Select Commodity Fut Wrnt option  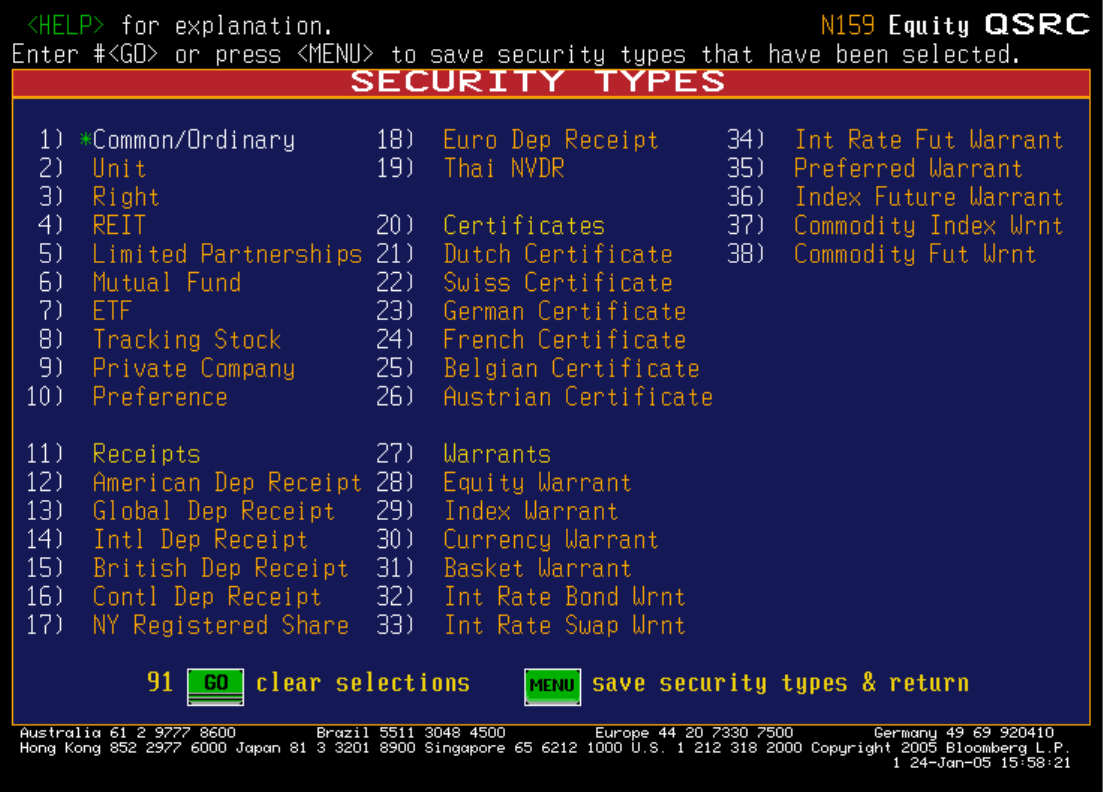click(915, 254)
